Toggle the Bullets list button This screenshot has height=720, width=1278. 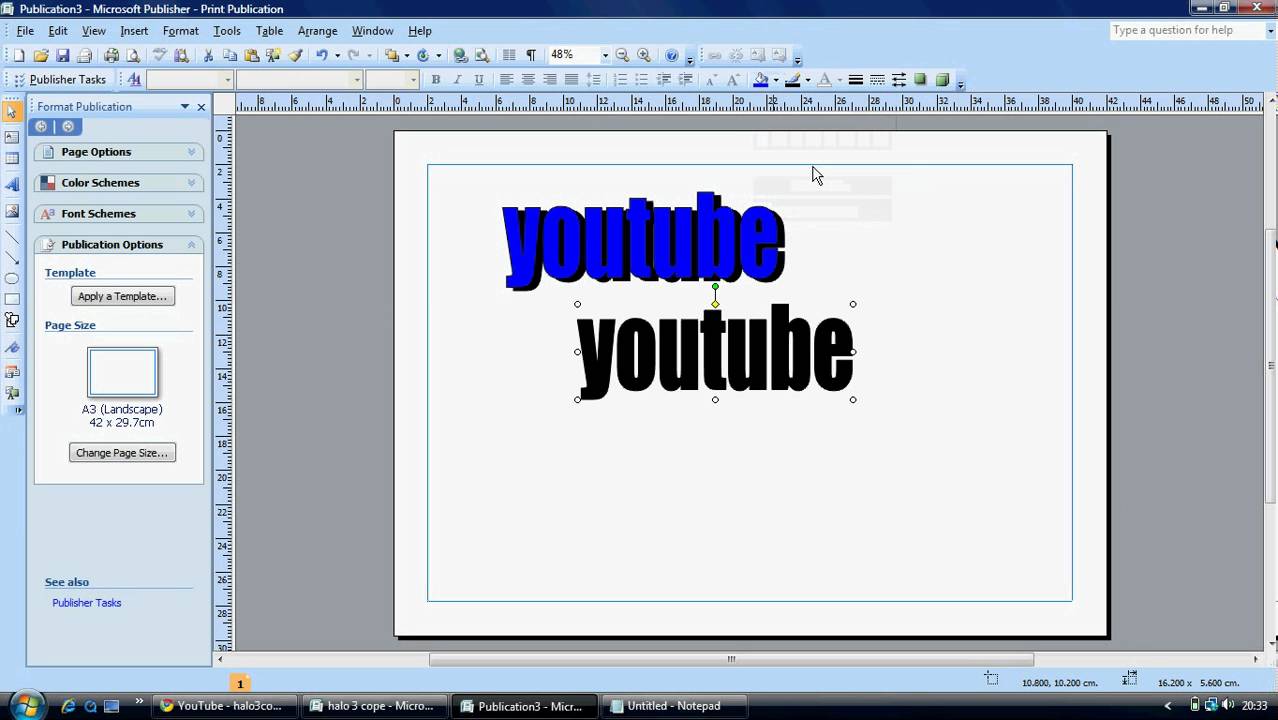(x=642, y=80)
